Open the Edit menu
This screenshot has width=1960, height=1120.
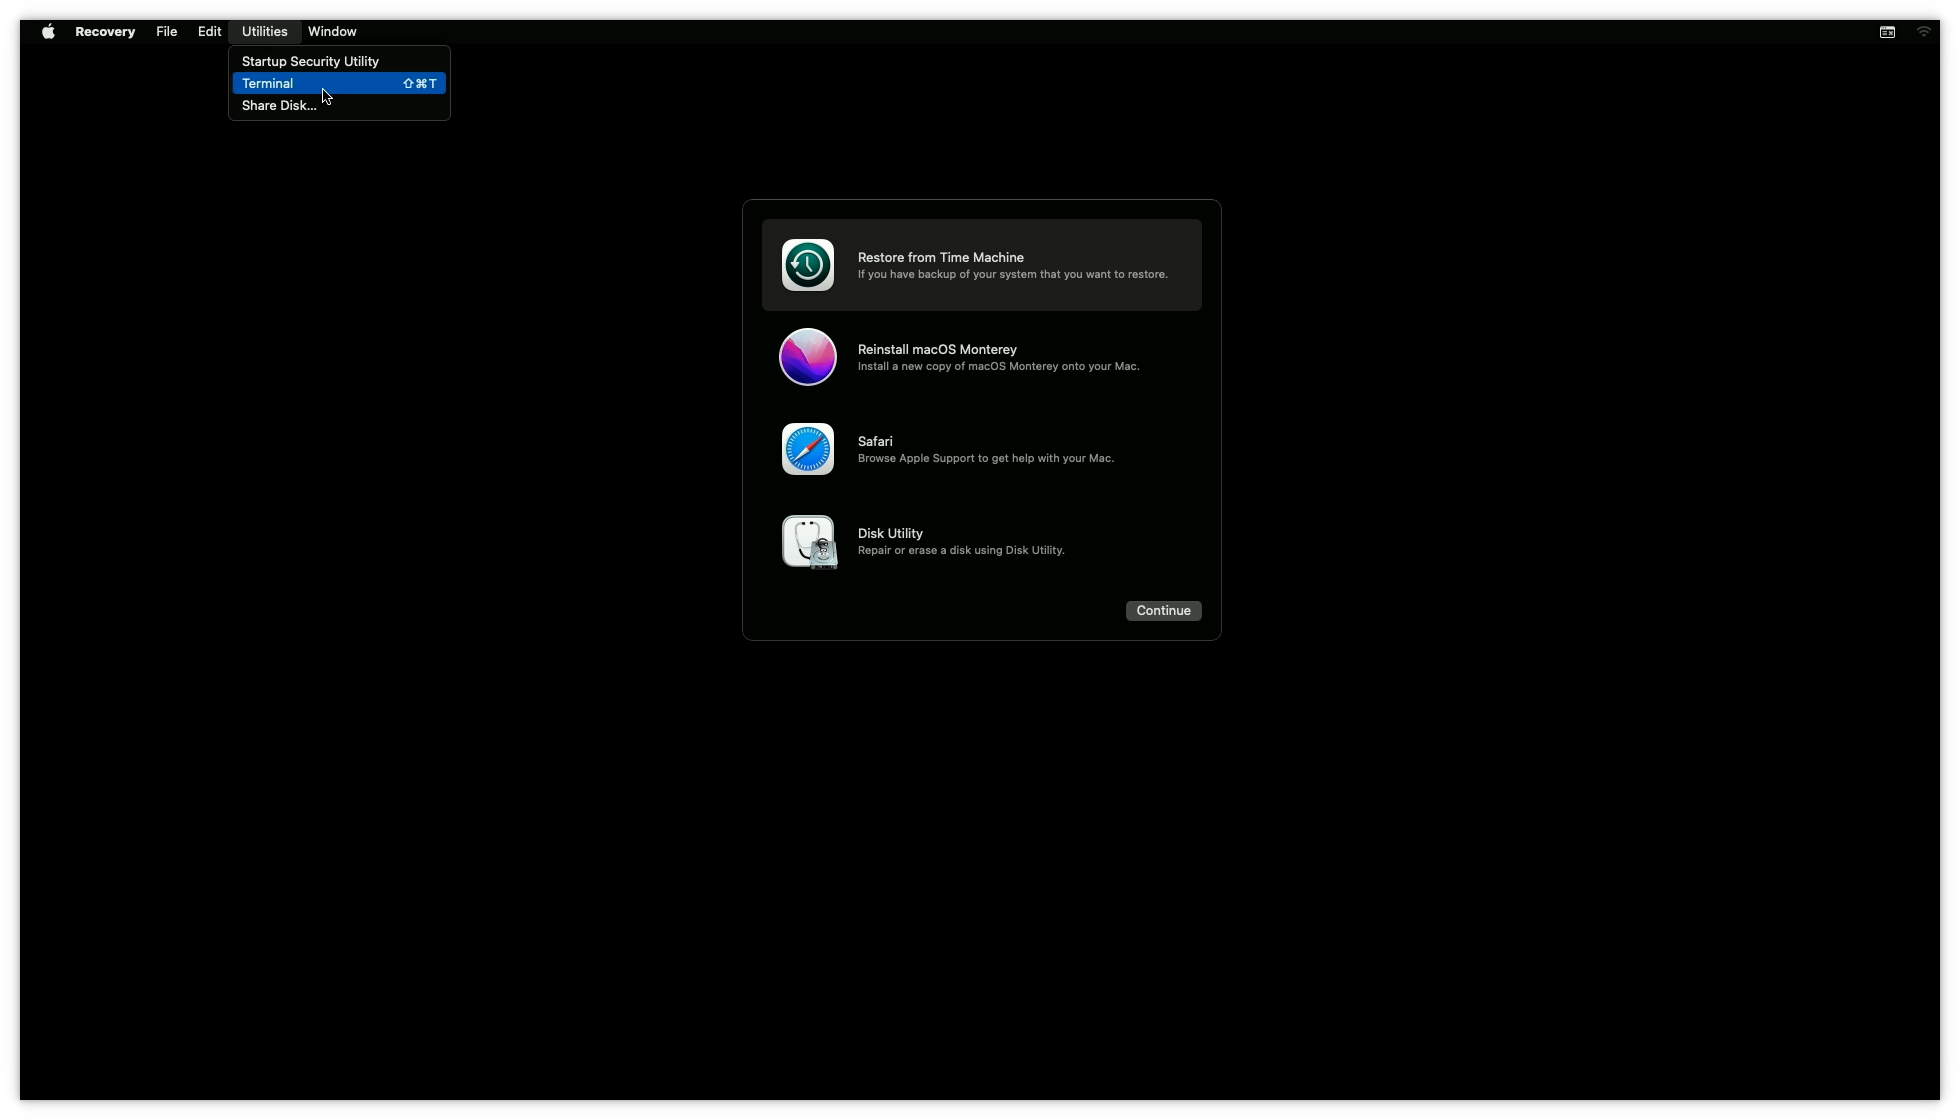(209, 32)
